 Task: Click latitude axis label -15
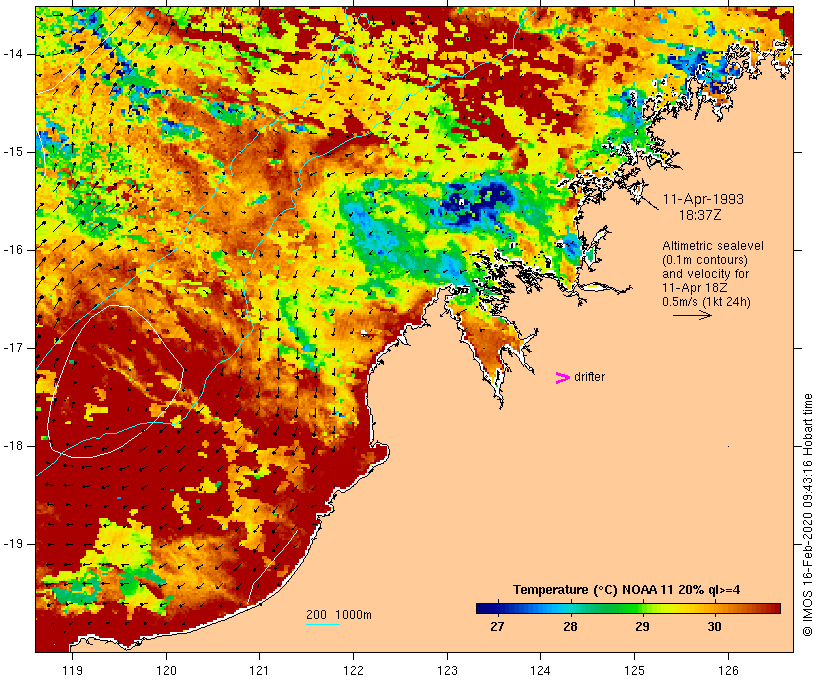point(13,152)
